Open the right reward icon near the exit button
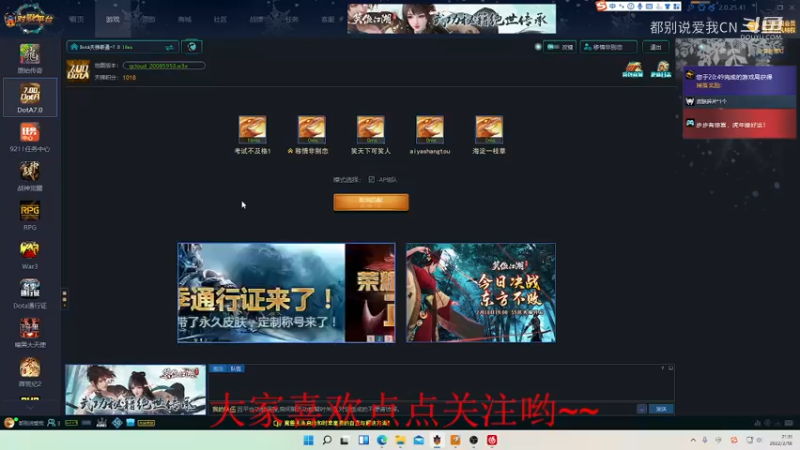The image size is (800, 450). (x=661, y=69)
